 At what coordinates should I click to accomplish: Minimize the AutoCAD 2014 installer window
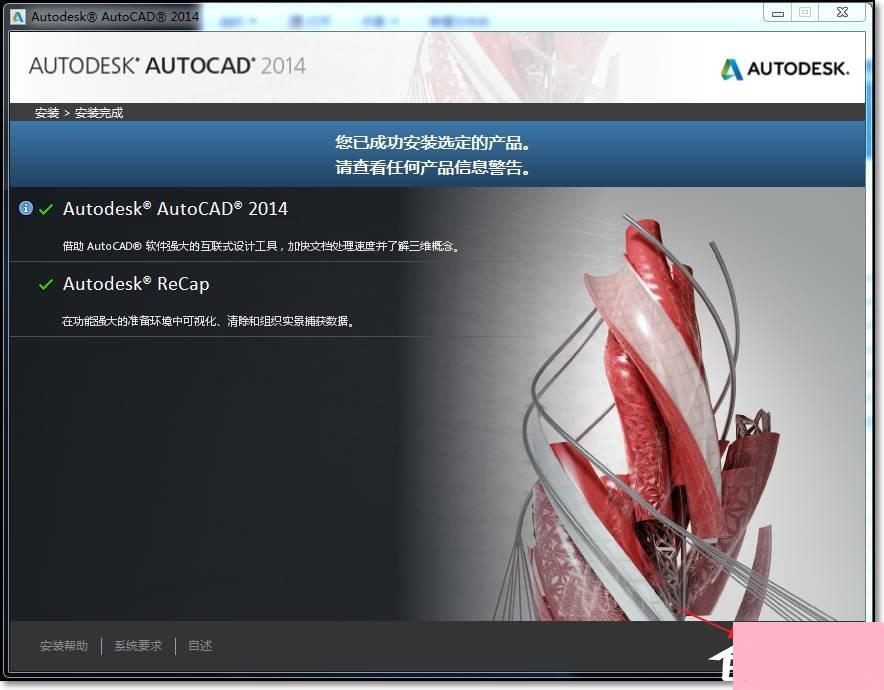tap(778, 12)
